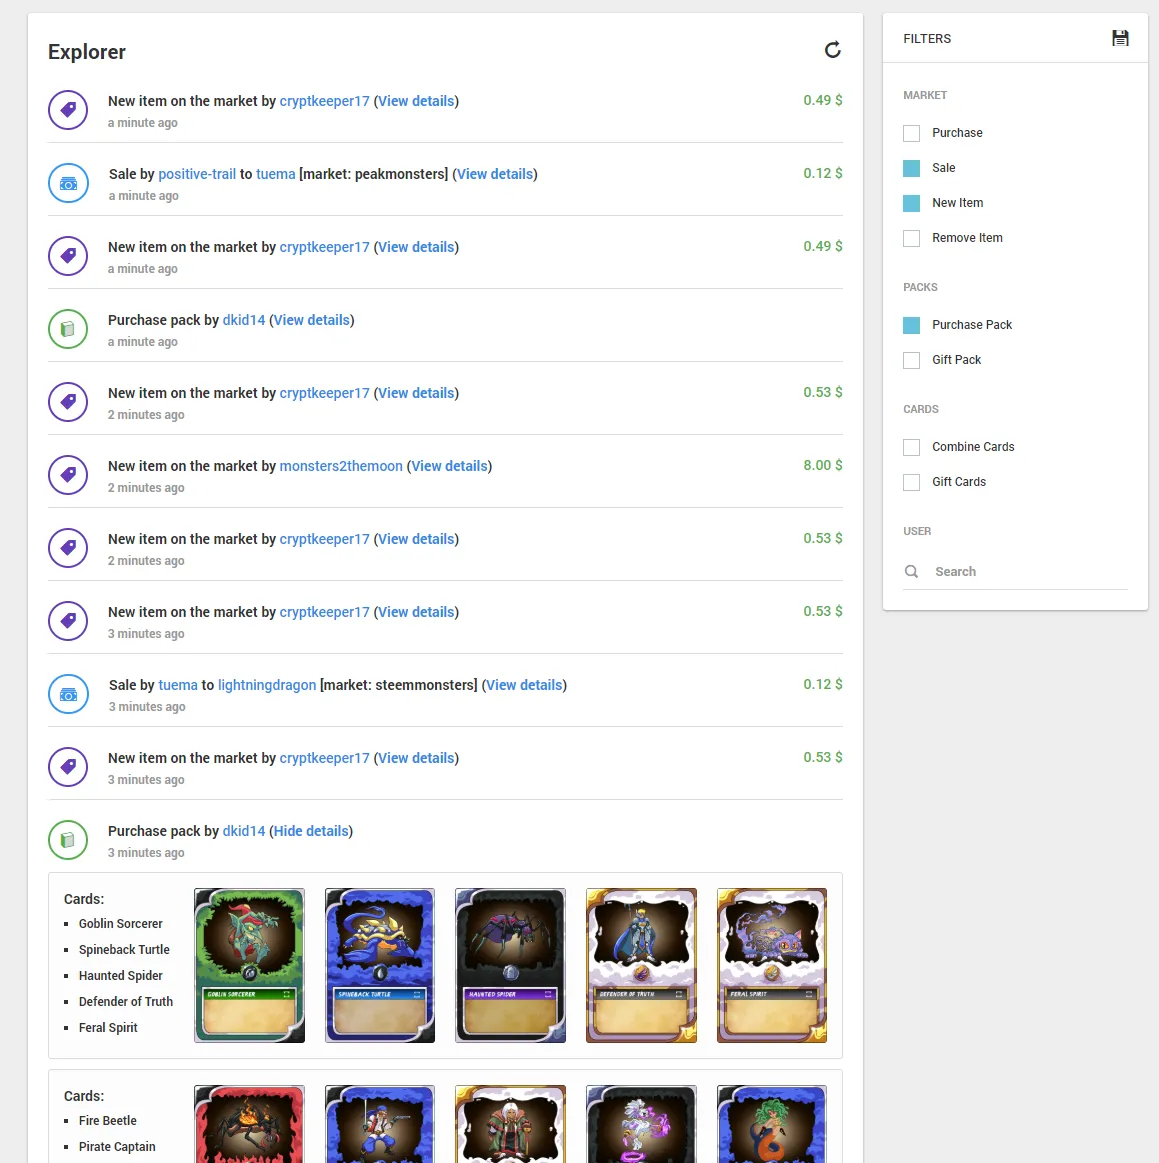View details of monsters2themoon listing

[x=449, y=466]
